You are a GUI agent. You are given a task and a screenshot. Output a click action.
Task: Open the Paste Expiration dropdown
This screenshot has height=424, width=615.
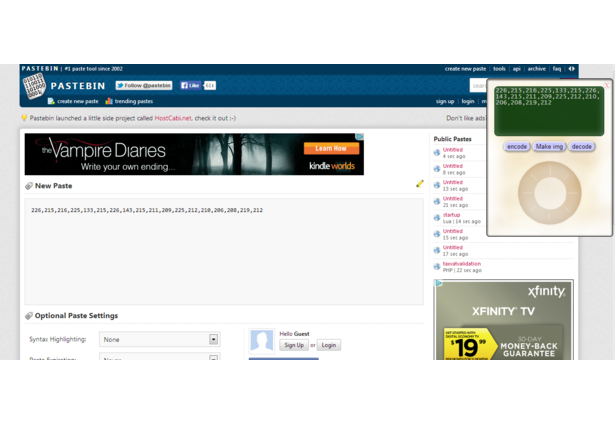click(160, 357)
